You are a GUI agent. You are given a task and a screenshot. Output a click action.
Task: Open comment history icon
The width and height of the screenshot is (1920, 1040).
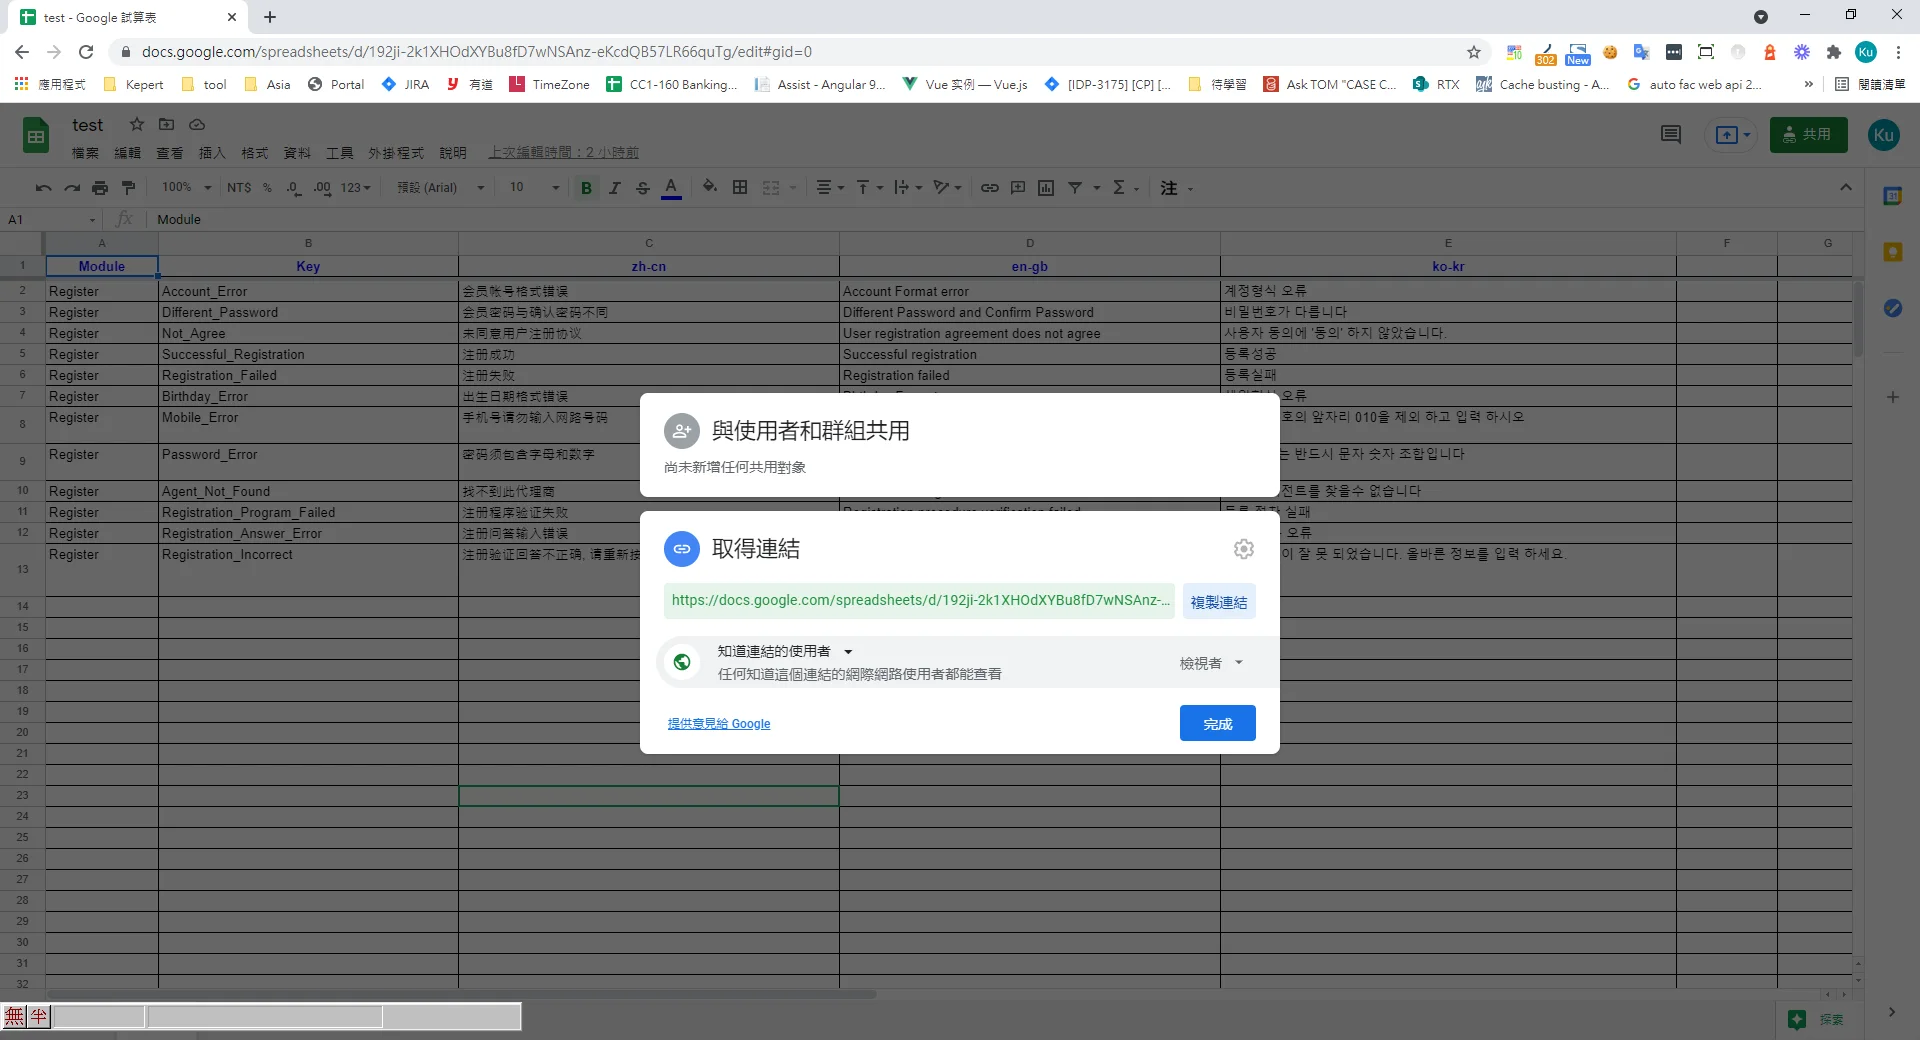pos(1670,135)
